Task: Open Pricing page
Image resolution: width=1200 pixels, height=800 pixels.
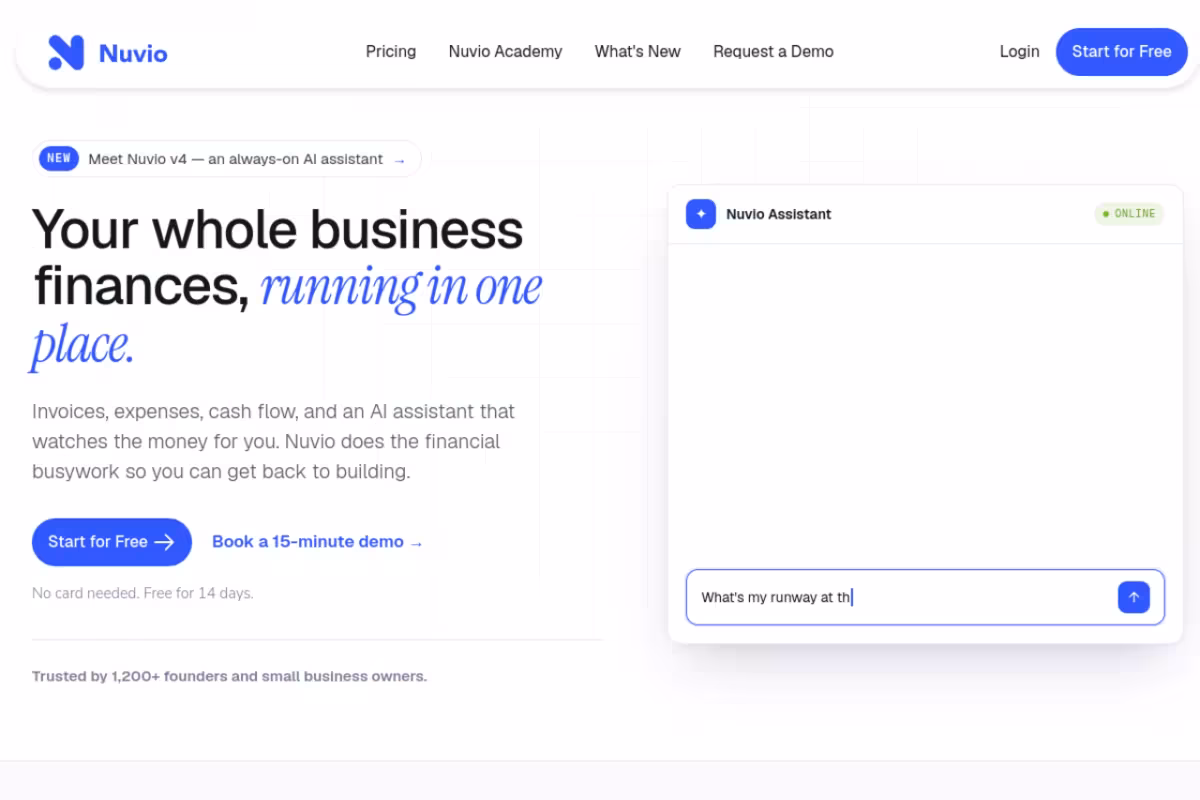Action: [x=391, y=51]
